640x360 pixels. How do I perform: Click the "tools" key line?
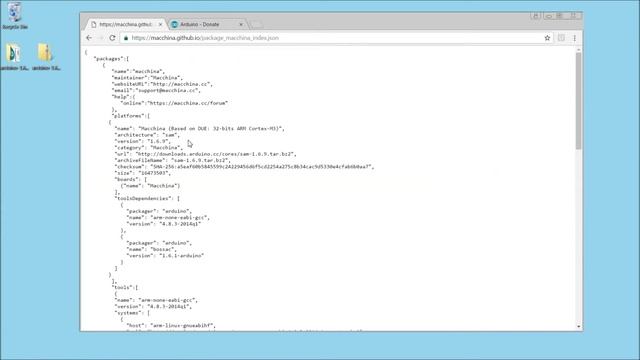coord(124,287)
